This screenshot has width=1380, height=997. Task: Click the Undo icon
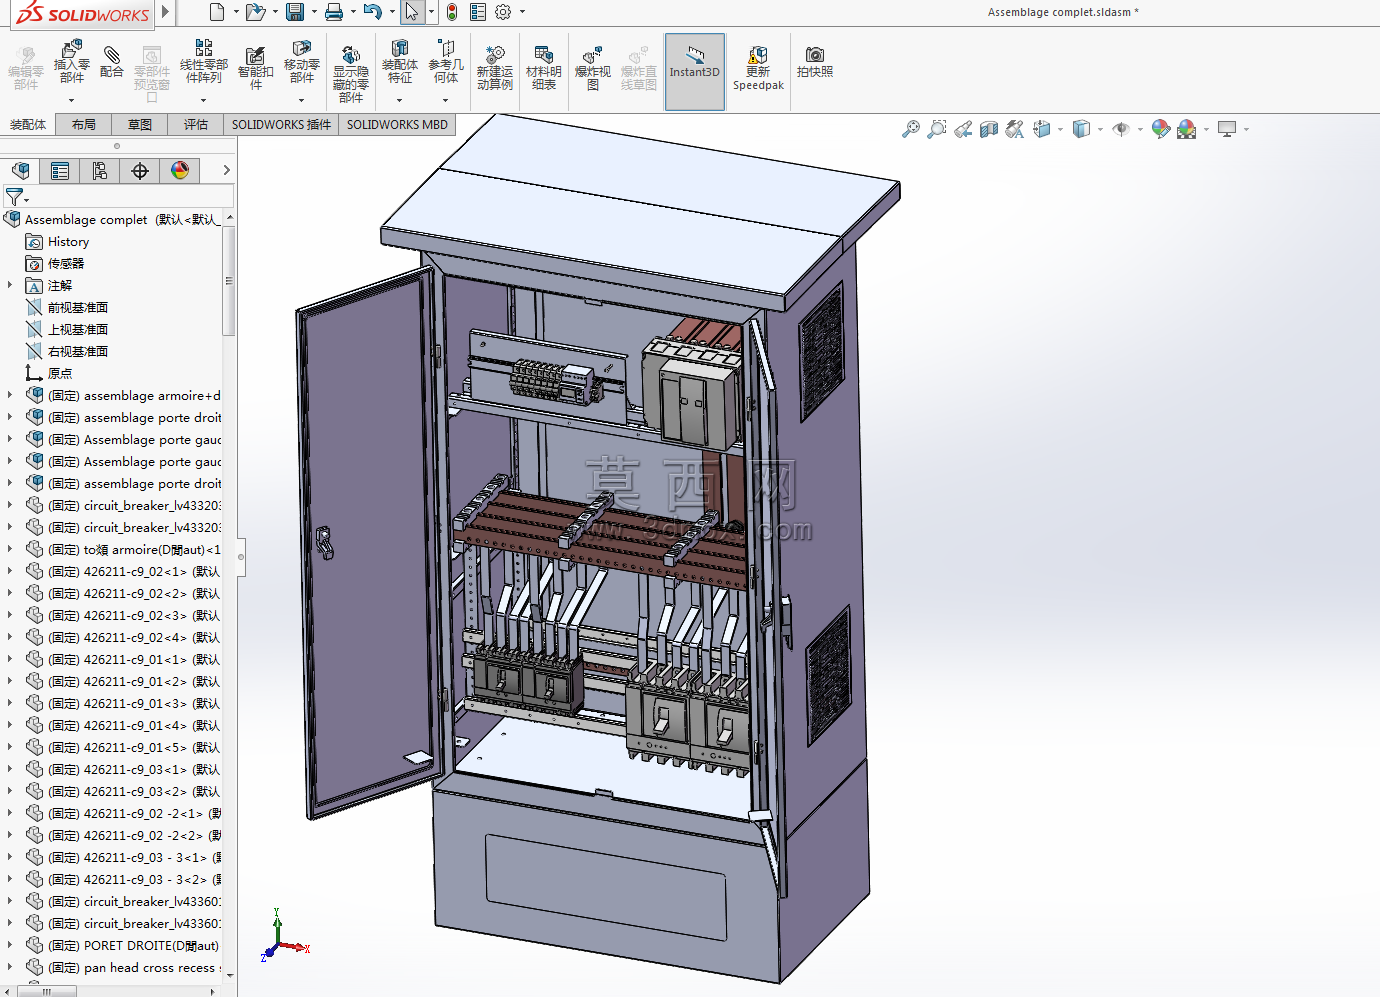(x=373, y=12)
